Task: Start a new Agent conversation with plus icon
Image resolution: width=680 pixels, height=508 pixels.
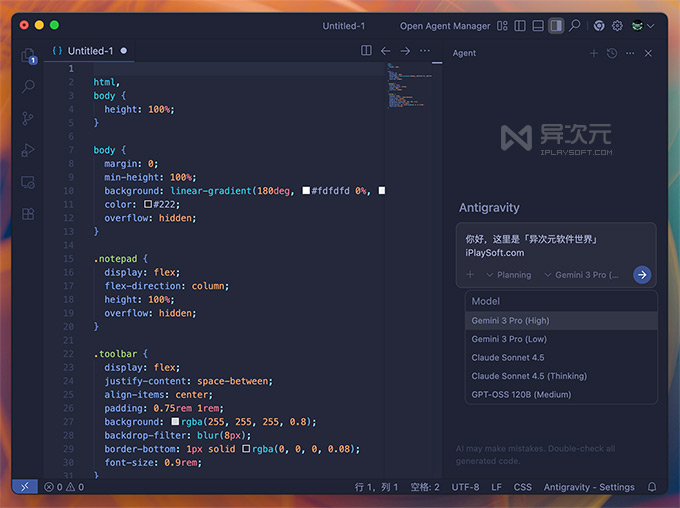Action: point(593,53)
